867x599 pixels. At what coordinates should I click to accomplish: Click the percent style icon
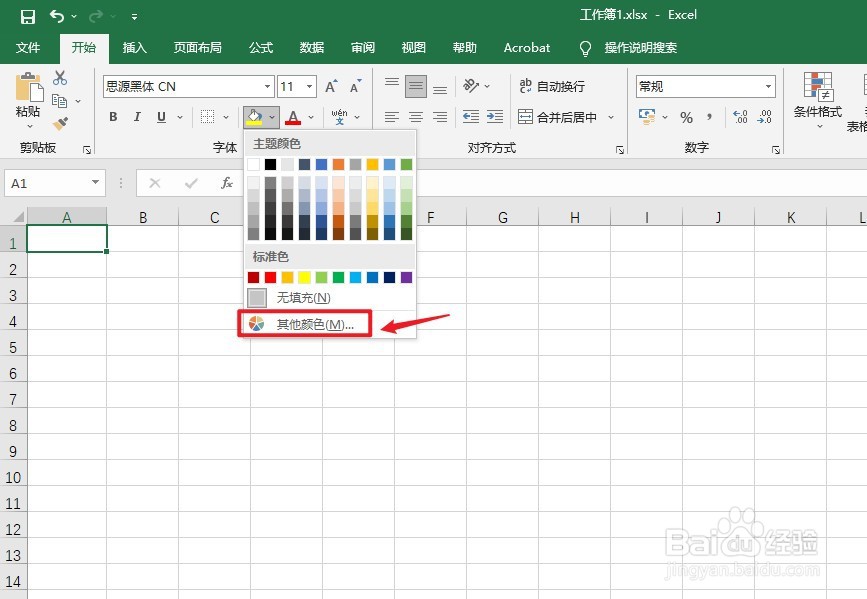tap(687, 117)
